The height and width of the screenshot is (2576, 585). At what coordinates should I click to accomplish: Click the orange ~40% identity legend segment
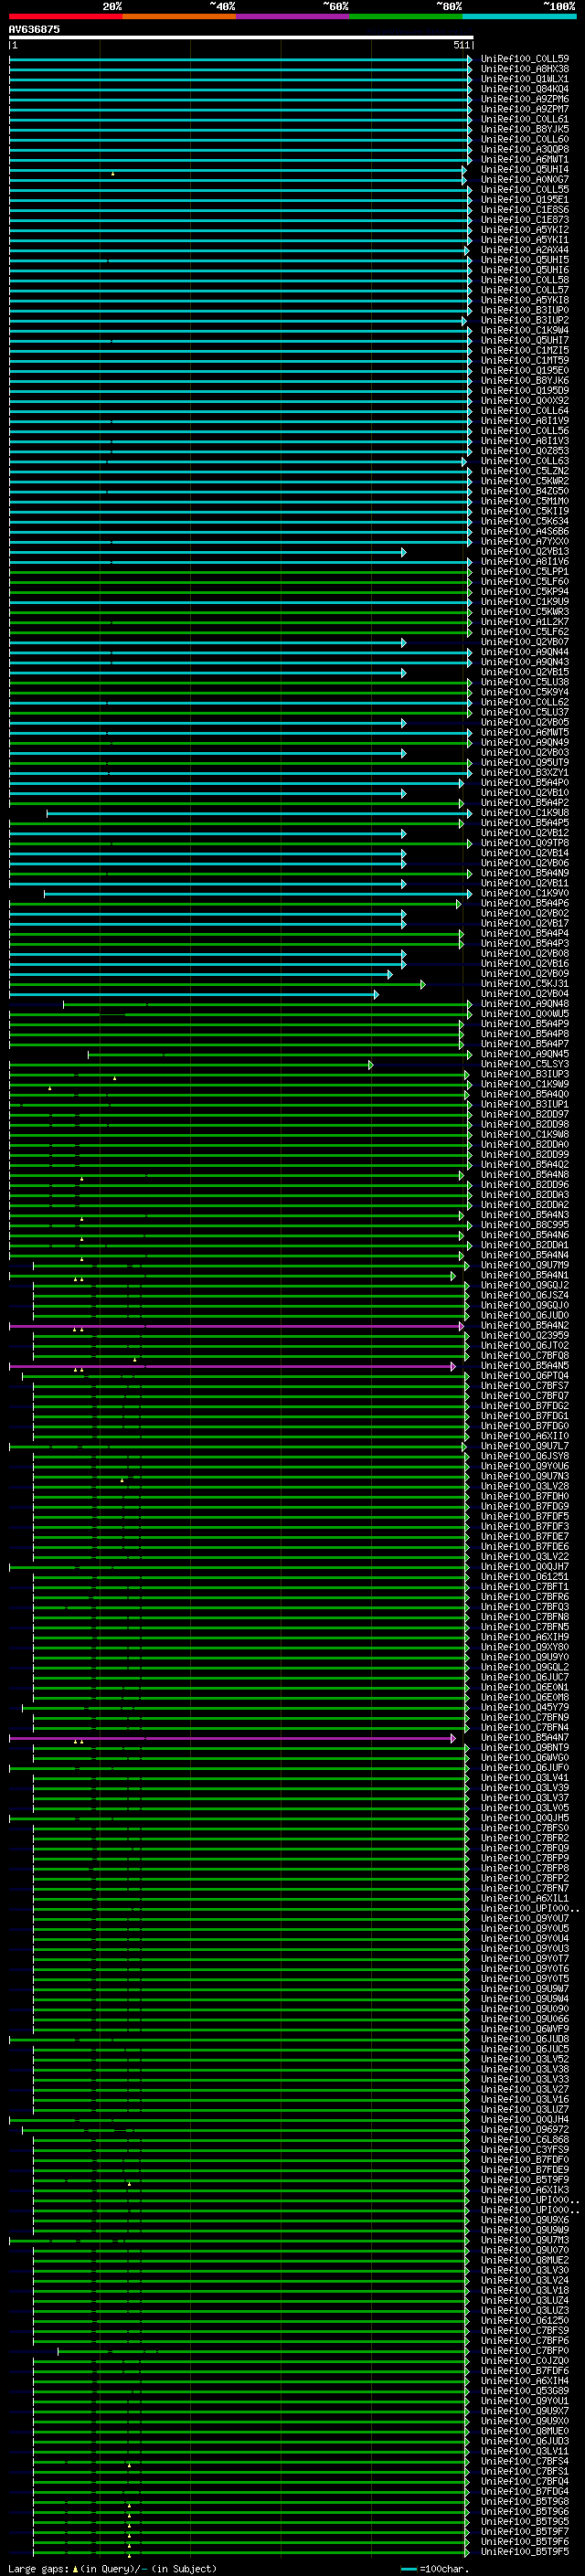tap(179, 16)
